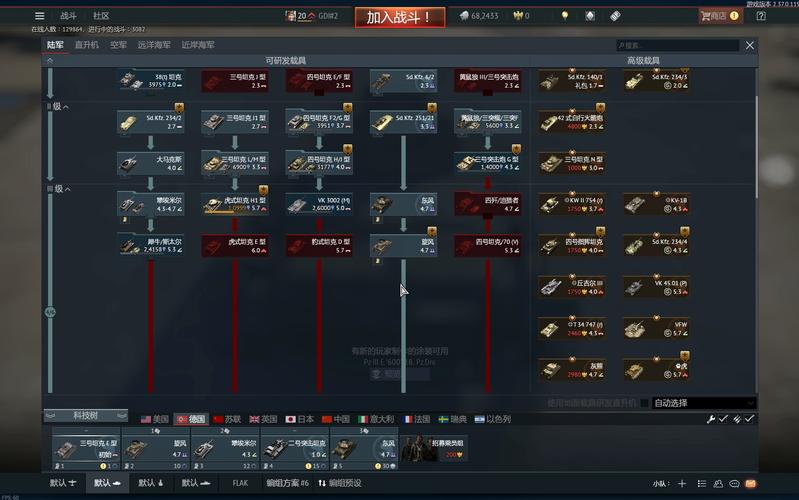Select the 豹式坦克 D 型 locked vehicle
799x500 pixels.
pos(319,245)
